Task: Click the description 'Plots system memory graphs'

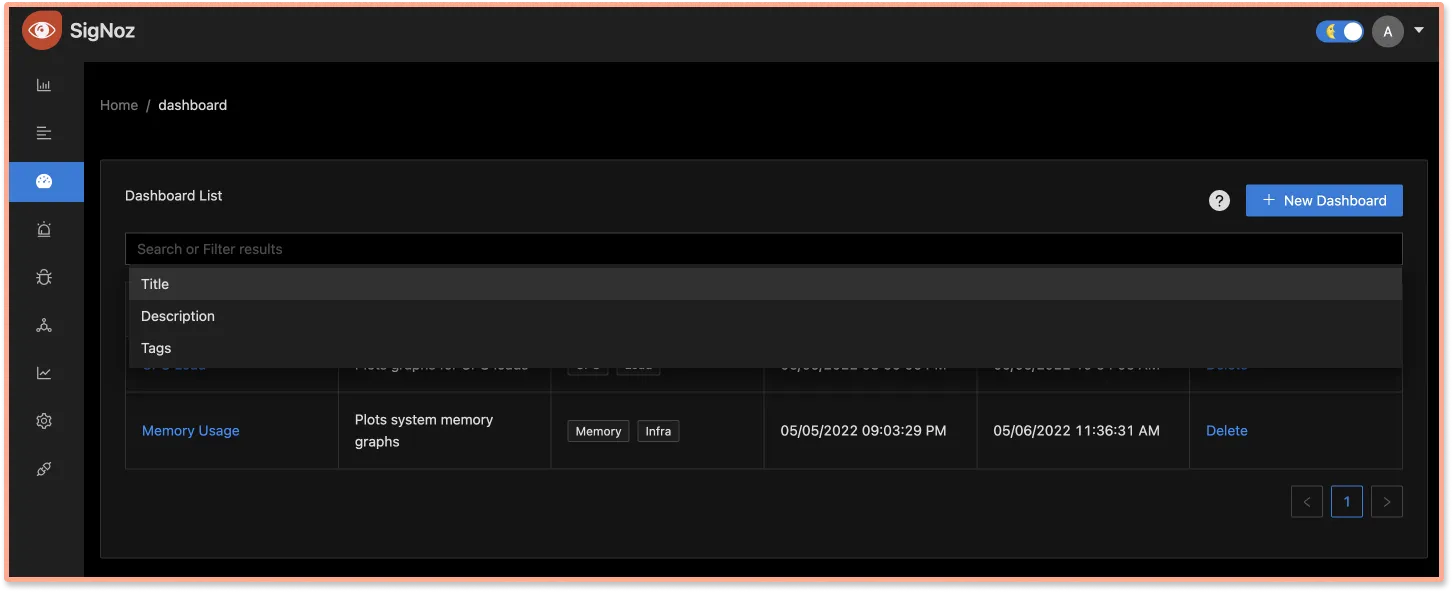Action: [424, 431]
